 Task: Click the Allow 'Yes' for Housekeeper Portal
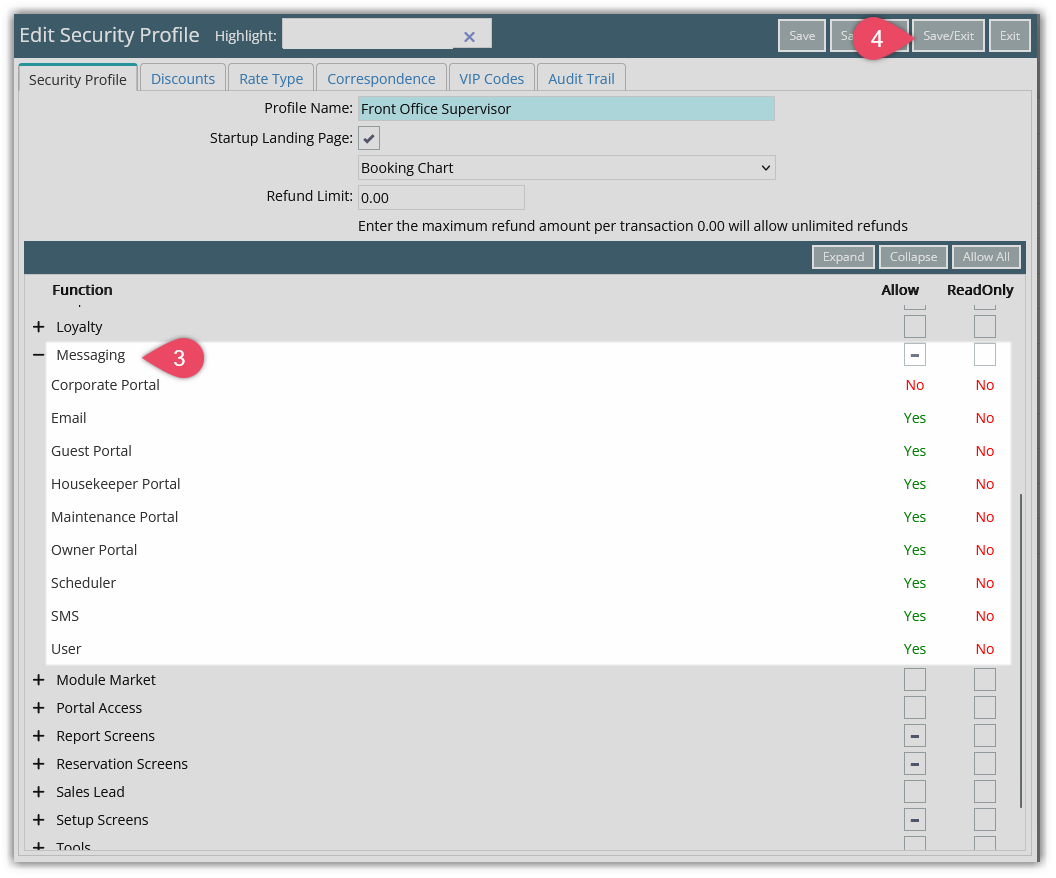tap(915, 485)
